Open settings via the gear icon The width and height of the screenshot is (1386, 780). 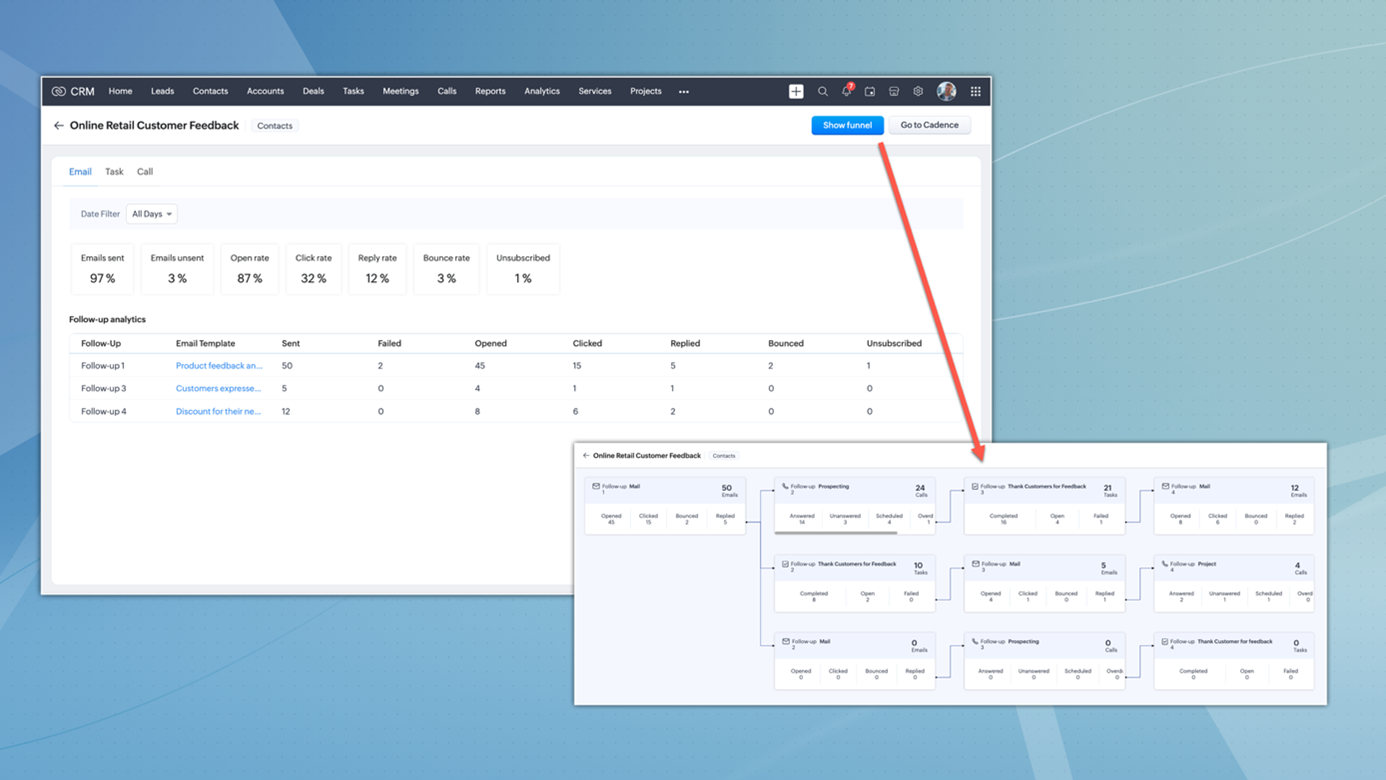918,91
